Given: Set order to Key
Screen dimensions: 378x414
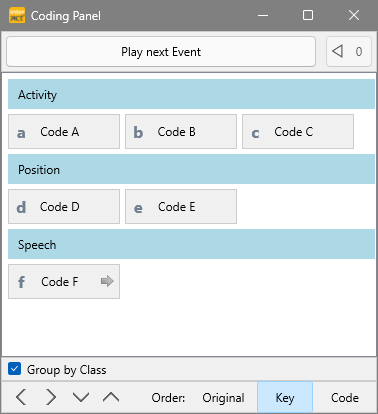Looking at the screenshot, I should click(x=285, y=397).
